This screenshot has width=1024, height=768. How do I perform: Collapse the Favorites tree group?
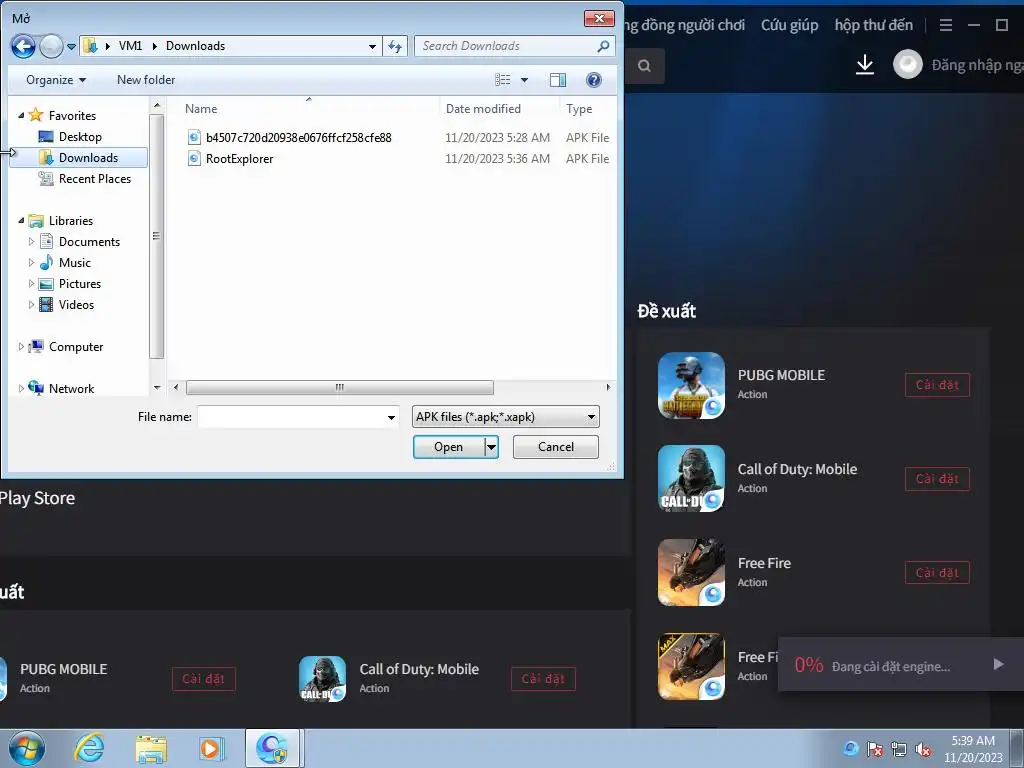pos(21,115)
